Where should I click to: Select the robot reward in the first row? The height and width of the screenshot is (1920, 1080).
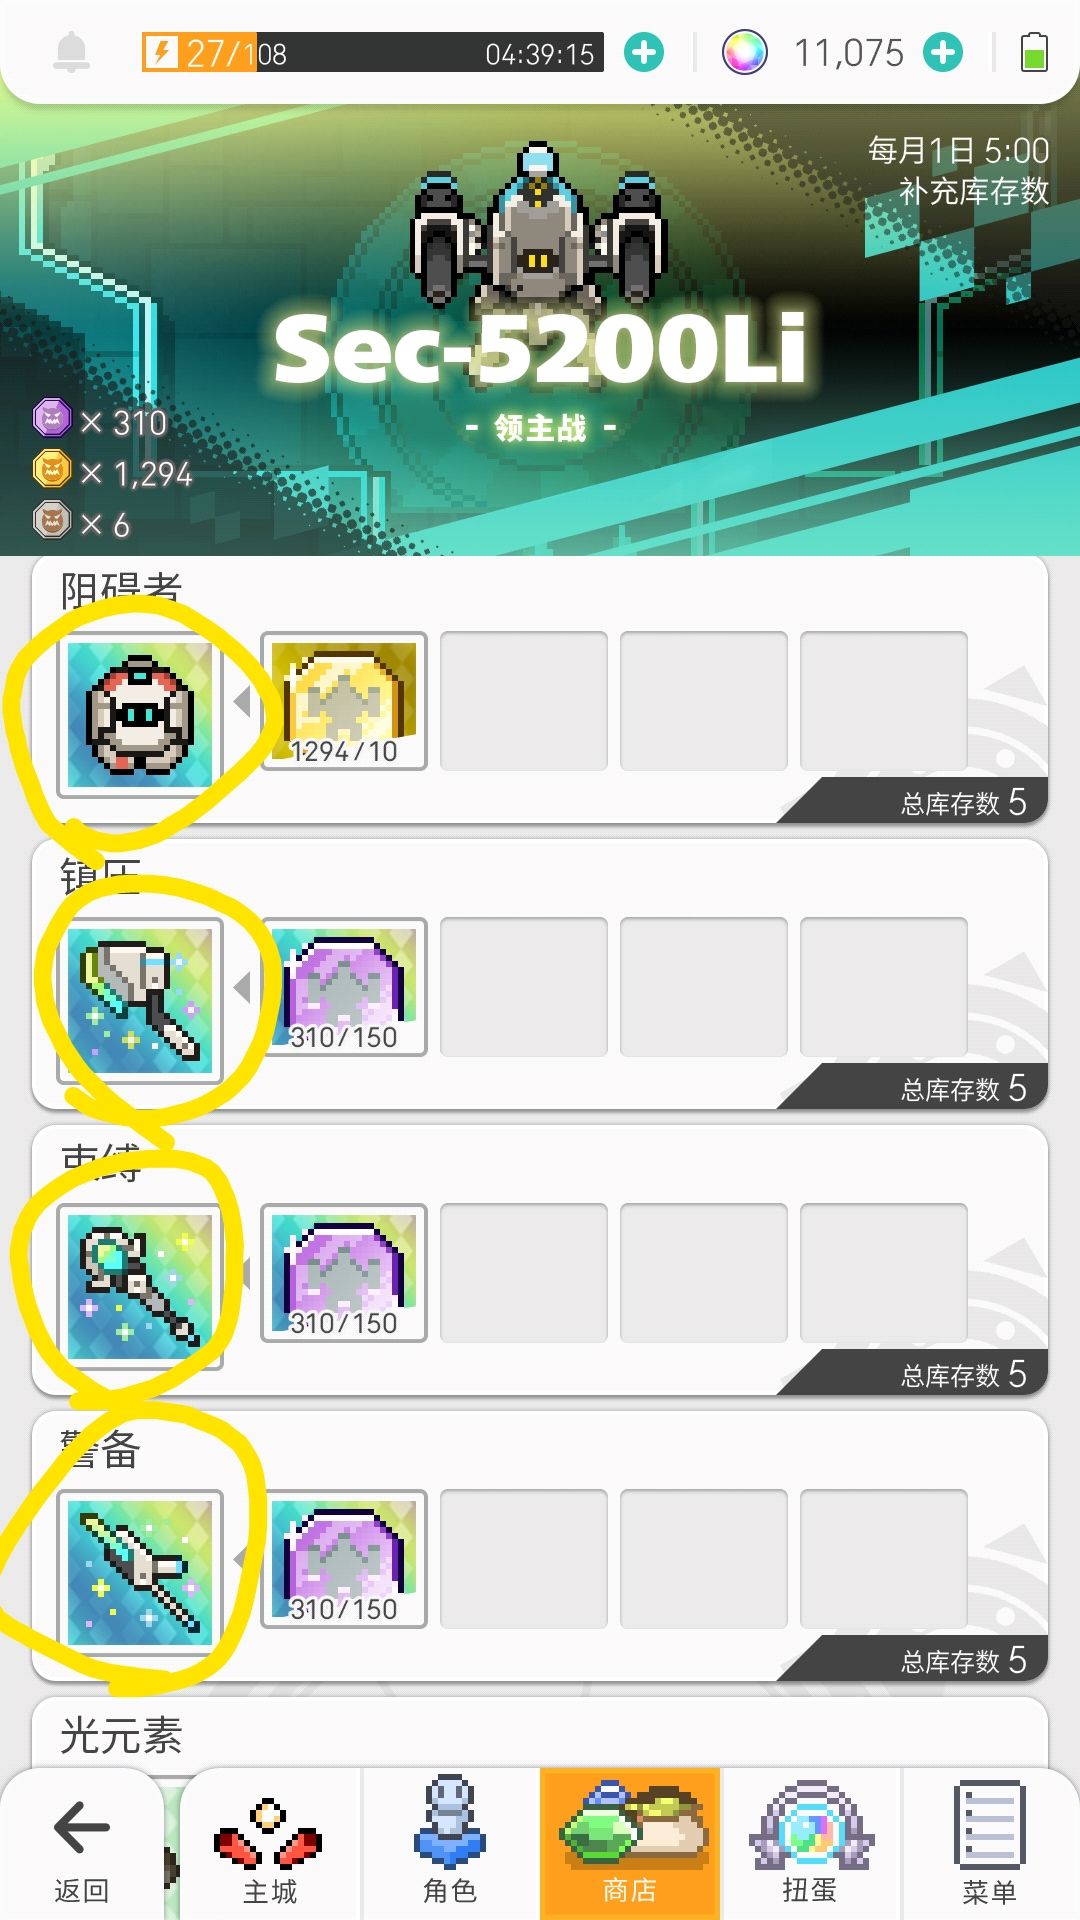point(140,715)
